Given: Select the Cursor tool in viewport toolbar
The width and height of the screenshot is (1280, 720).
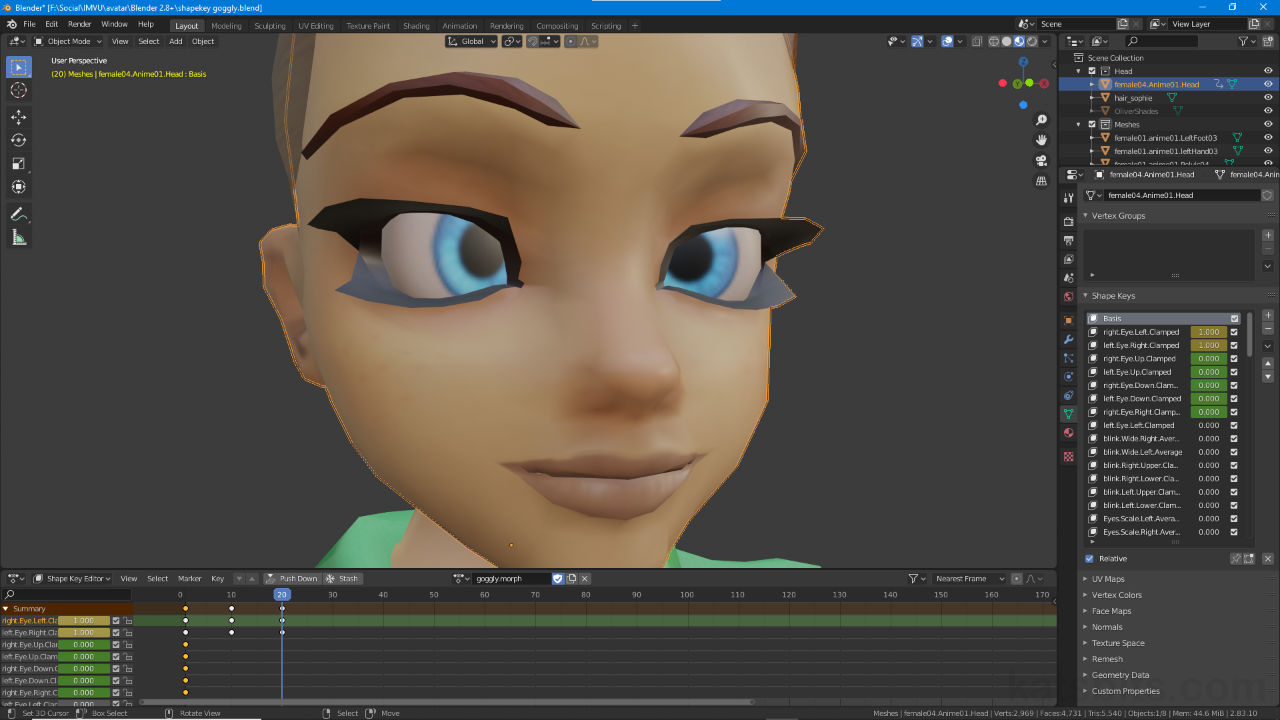Looking at the screenshot, I should point(18,90).
